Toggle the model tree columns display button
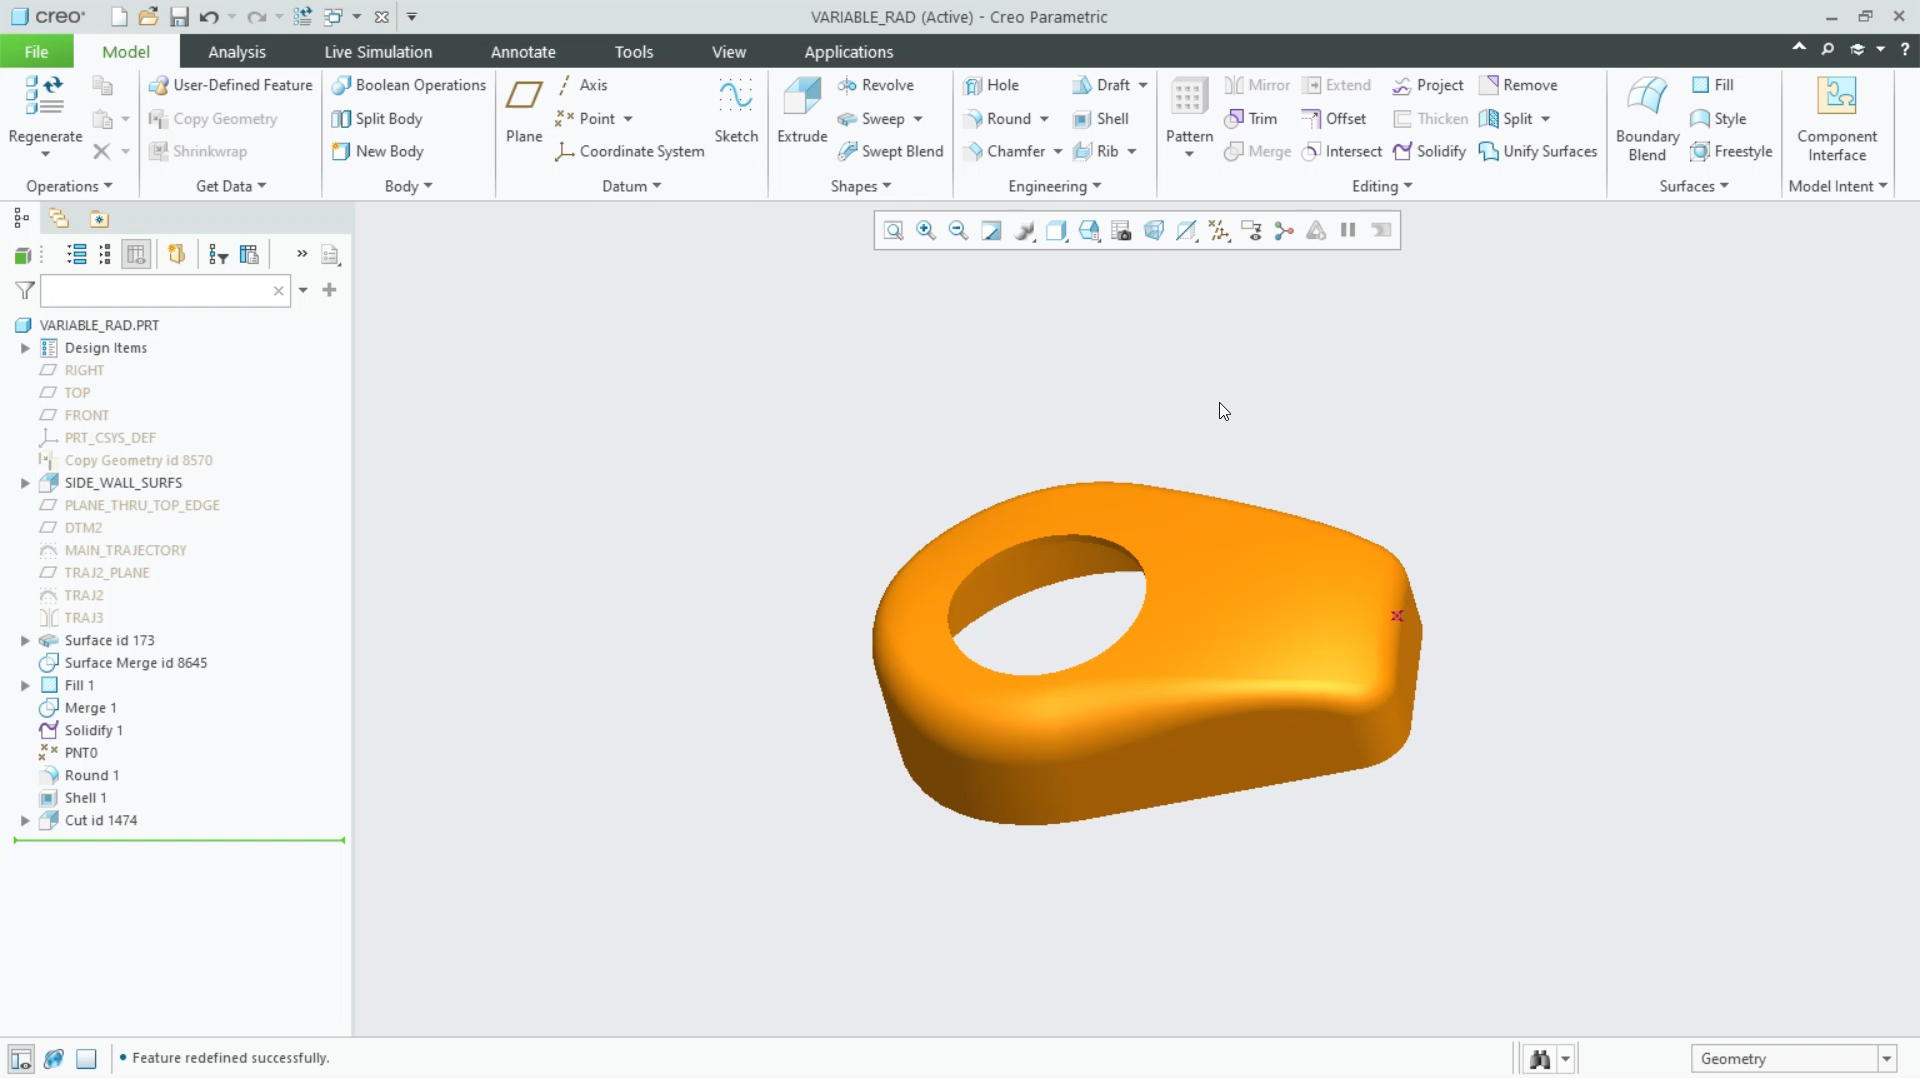The height and width of the screenshot is (1078, 1920). coord(137,255)
